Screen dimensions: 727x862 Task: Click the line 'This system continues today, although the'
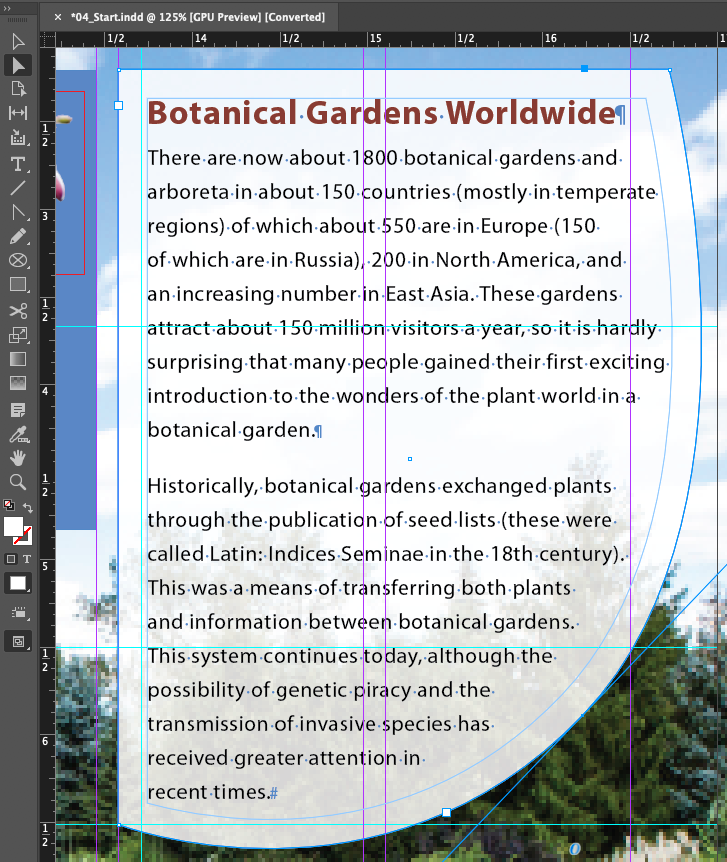point(351,656)
